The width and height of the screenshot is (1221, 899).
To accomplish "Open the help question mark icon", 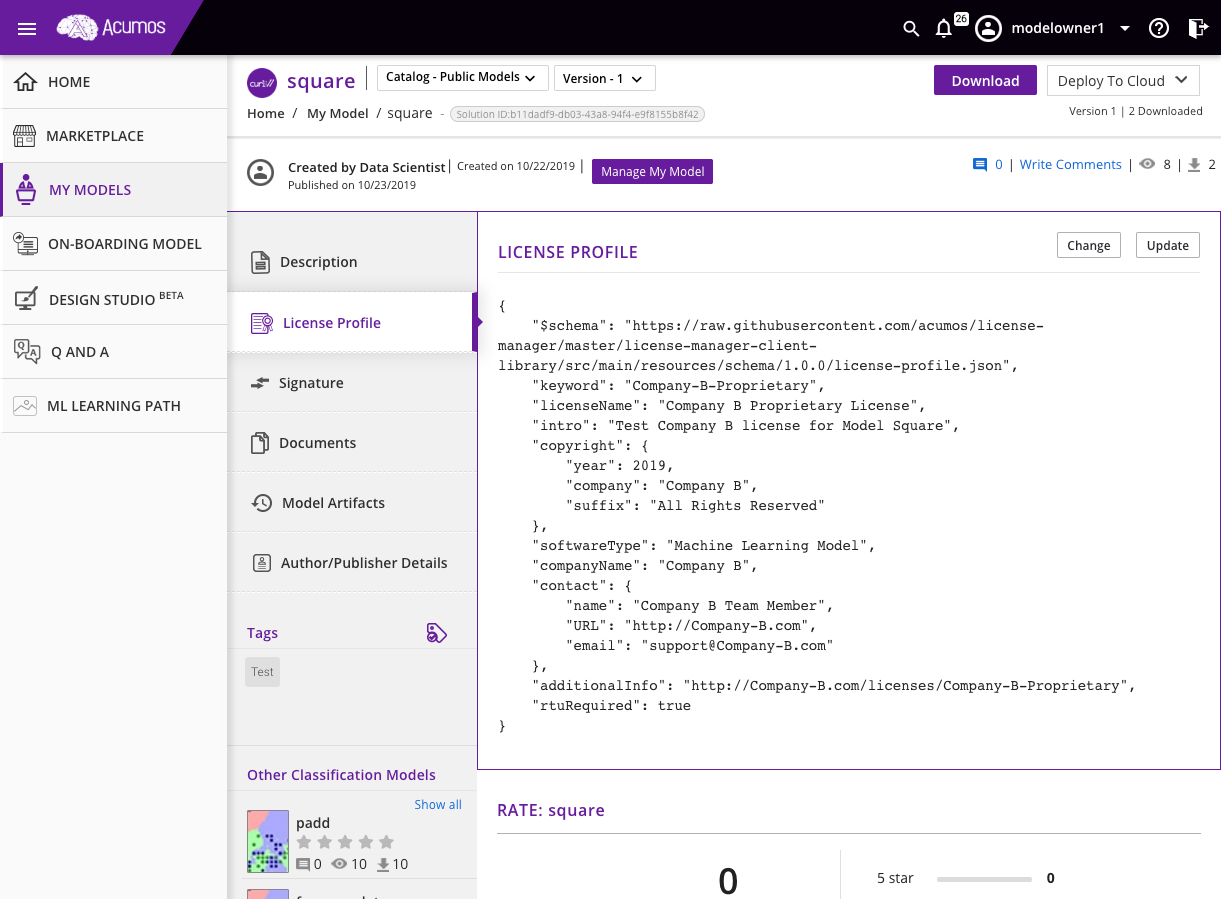I will 1159,28.
